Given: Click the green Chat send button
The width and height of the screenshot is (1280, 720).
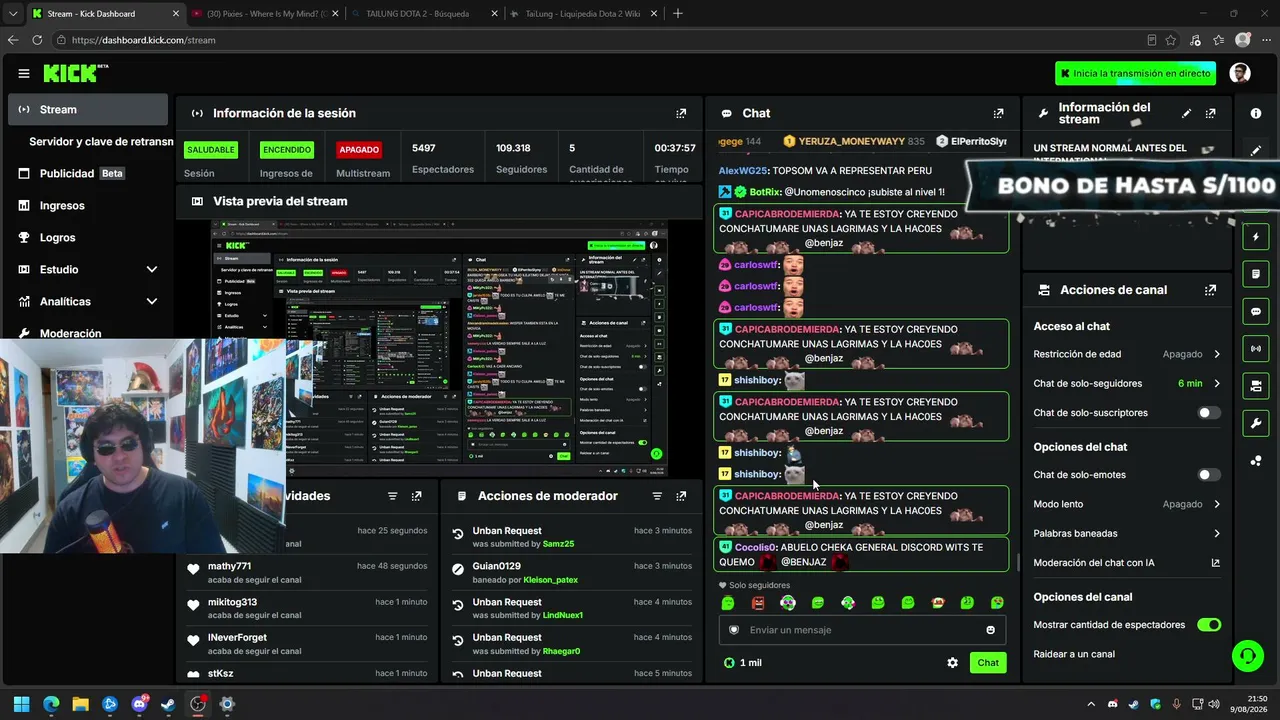Looking at the screenshot, I should click(988, 663).
